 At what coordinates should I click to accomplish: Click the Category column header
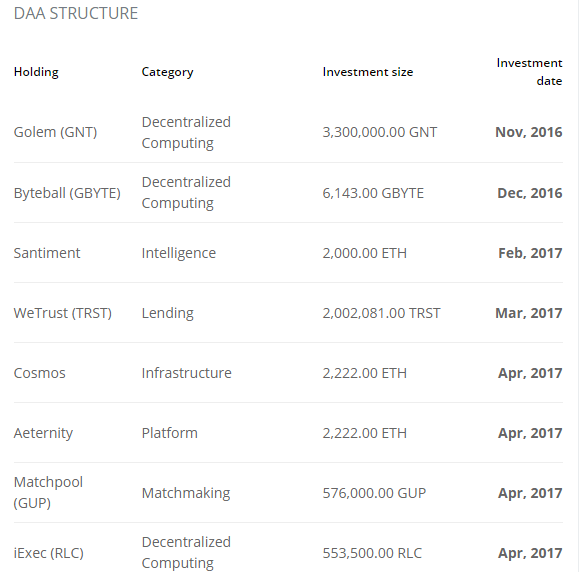[167, 72]
